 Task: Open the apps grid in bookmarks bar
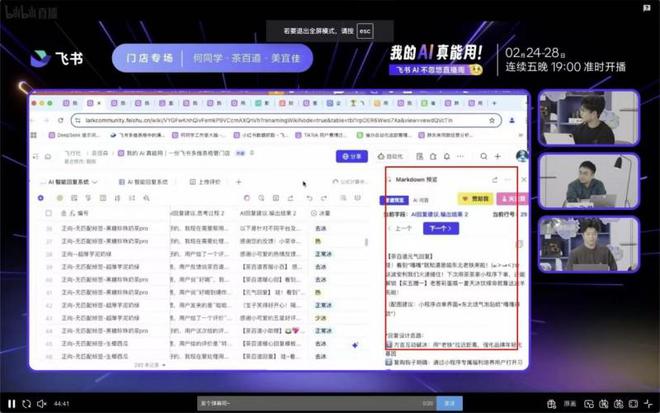tap(34, 135)
